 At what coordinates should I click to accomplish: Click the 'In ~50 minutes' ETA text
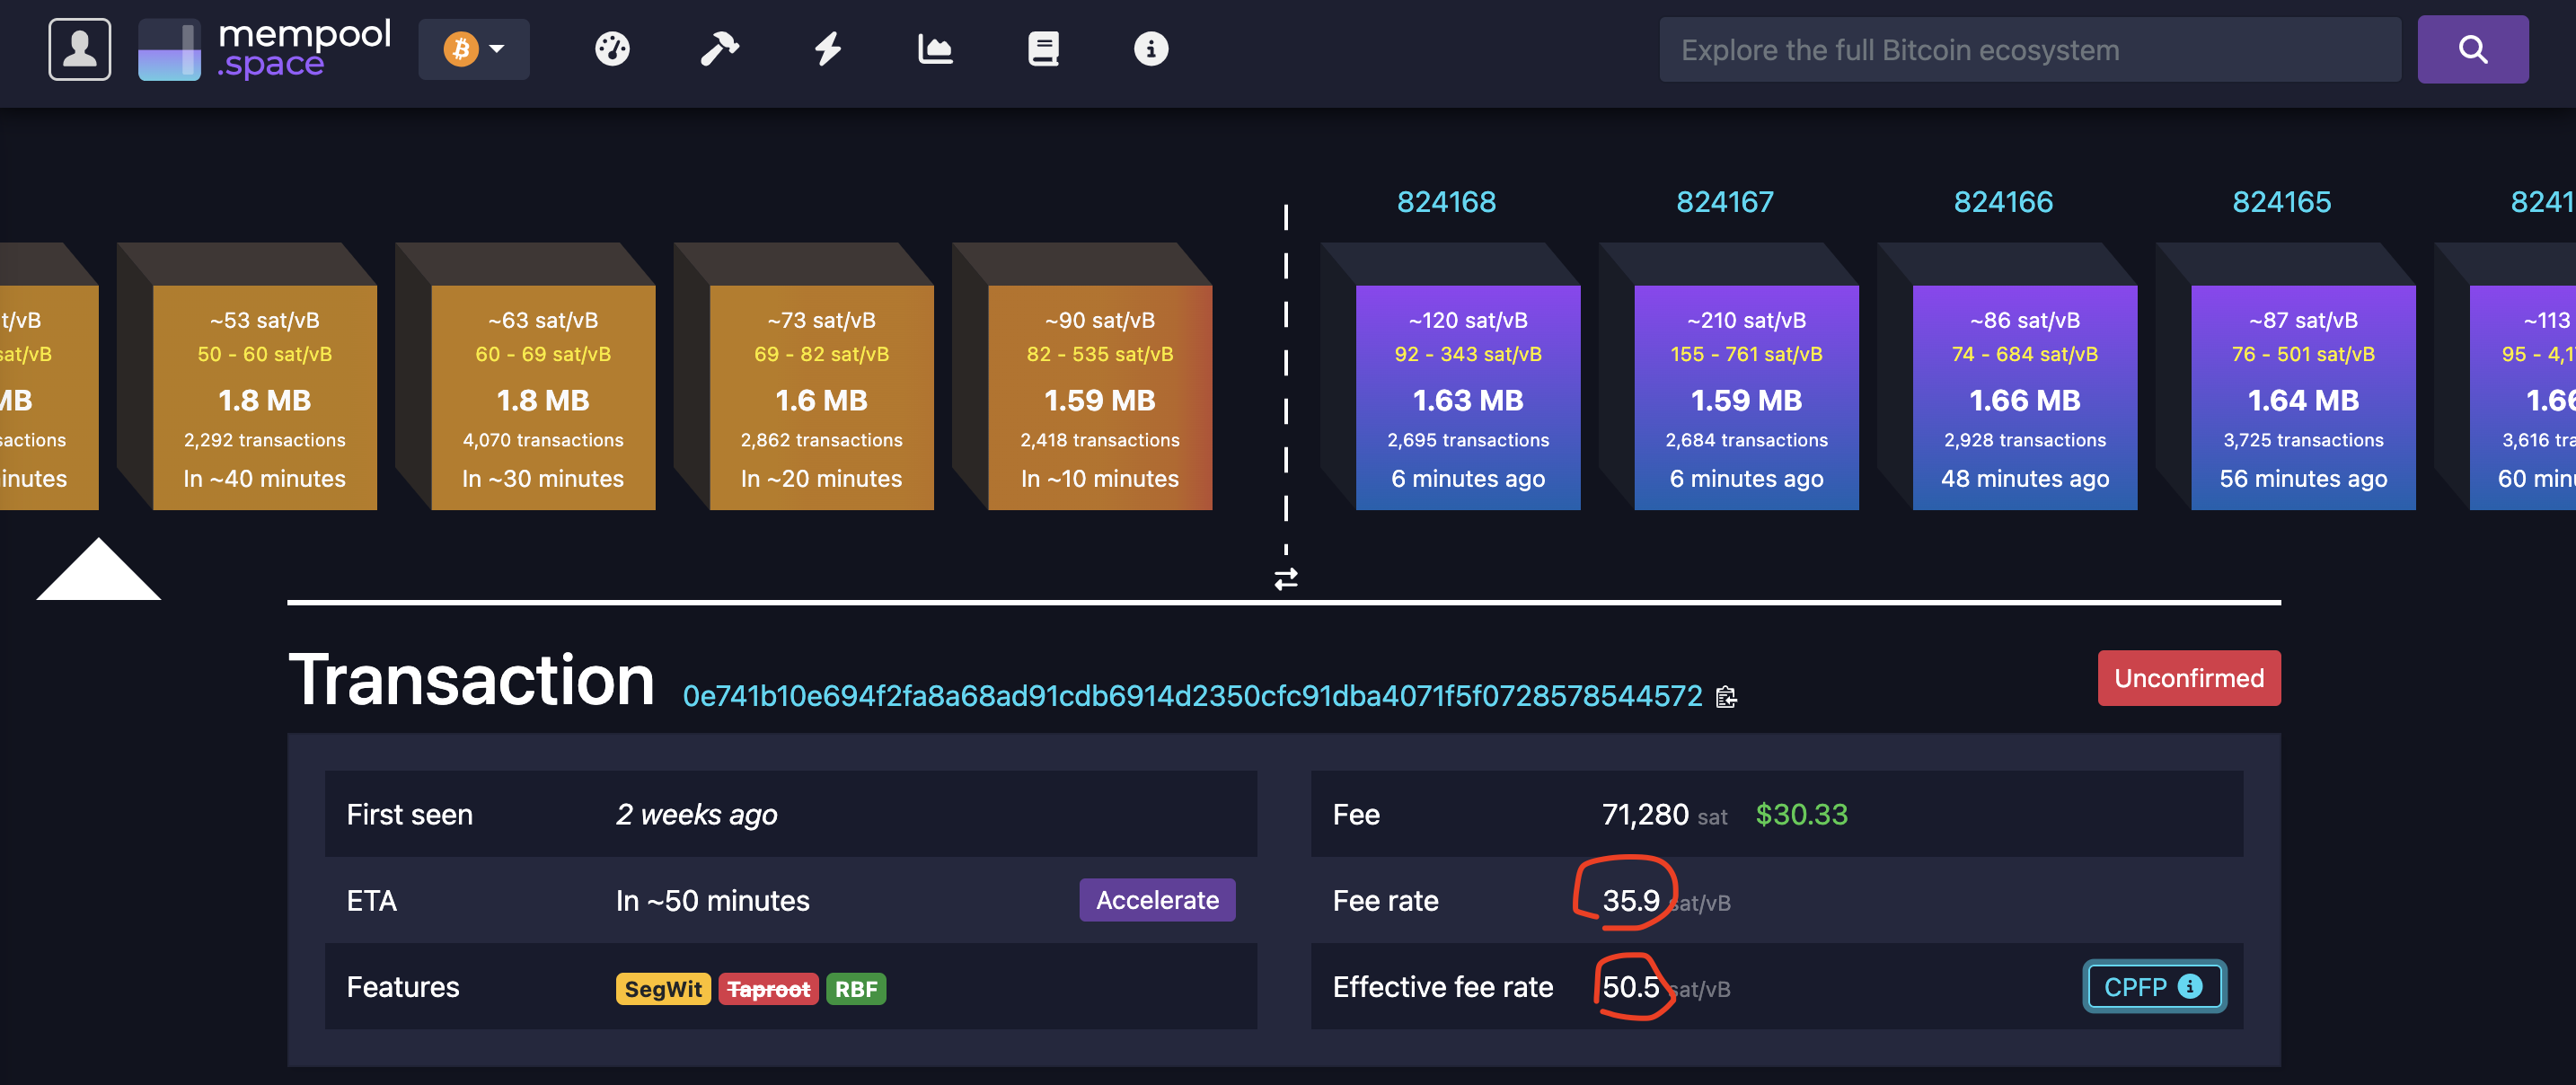click(x=713, y=901)
